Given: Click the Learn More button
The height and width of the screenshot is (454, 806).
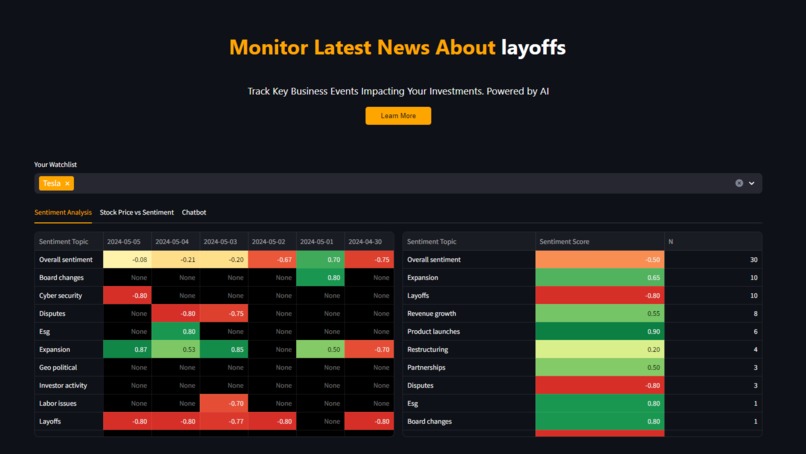Looking at the screenshot, I should (398, 116).
